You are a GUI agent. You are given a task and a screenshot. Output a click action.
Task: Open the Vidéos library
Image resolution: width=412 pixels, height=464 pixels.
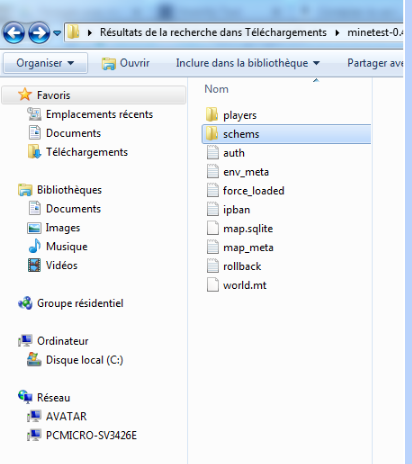click(x=62, y=265)
